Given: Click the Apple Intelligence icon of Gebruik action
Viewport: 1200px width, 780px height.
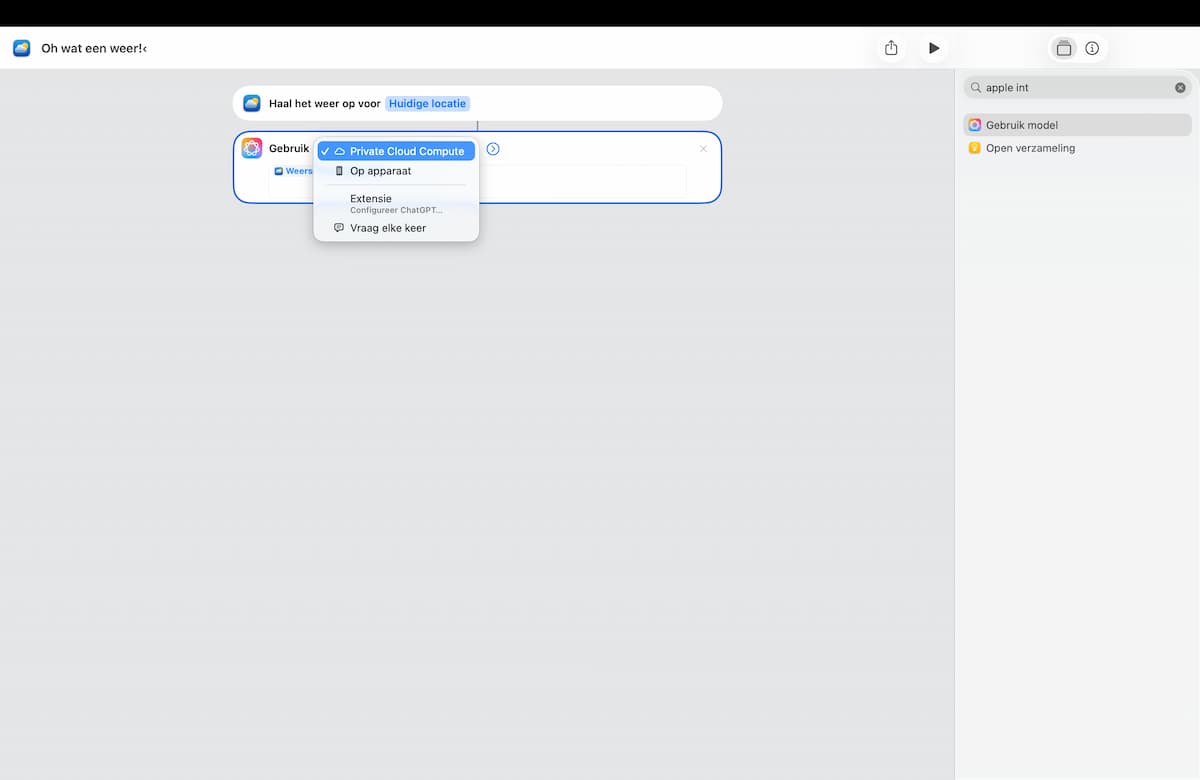Looking at the screenshot, I should pos(252,148).
